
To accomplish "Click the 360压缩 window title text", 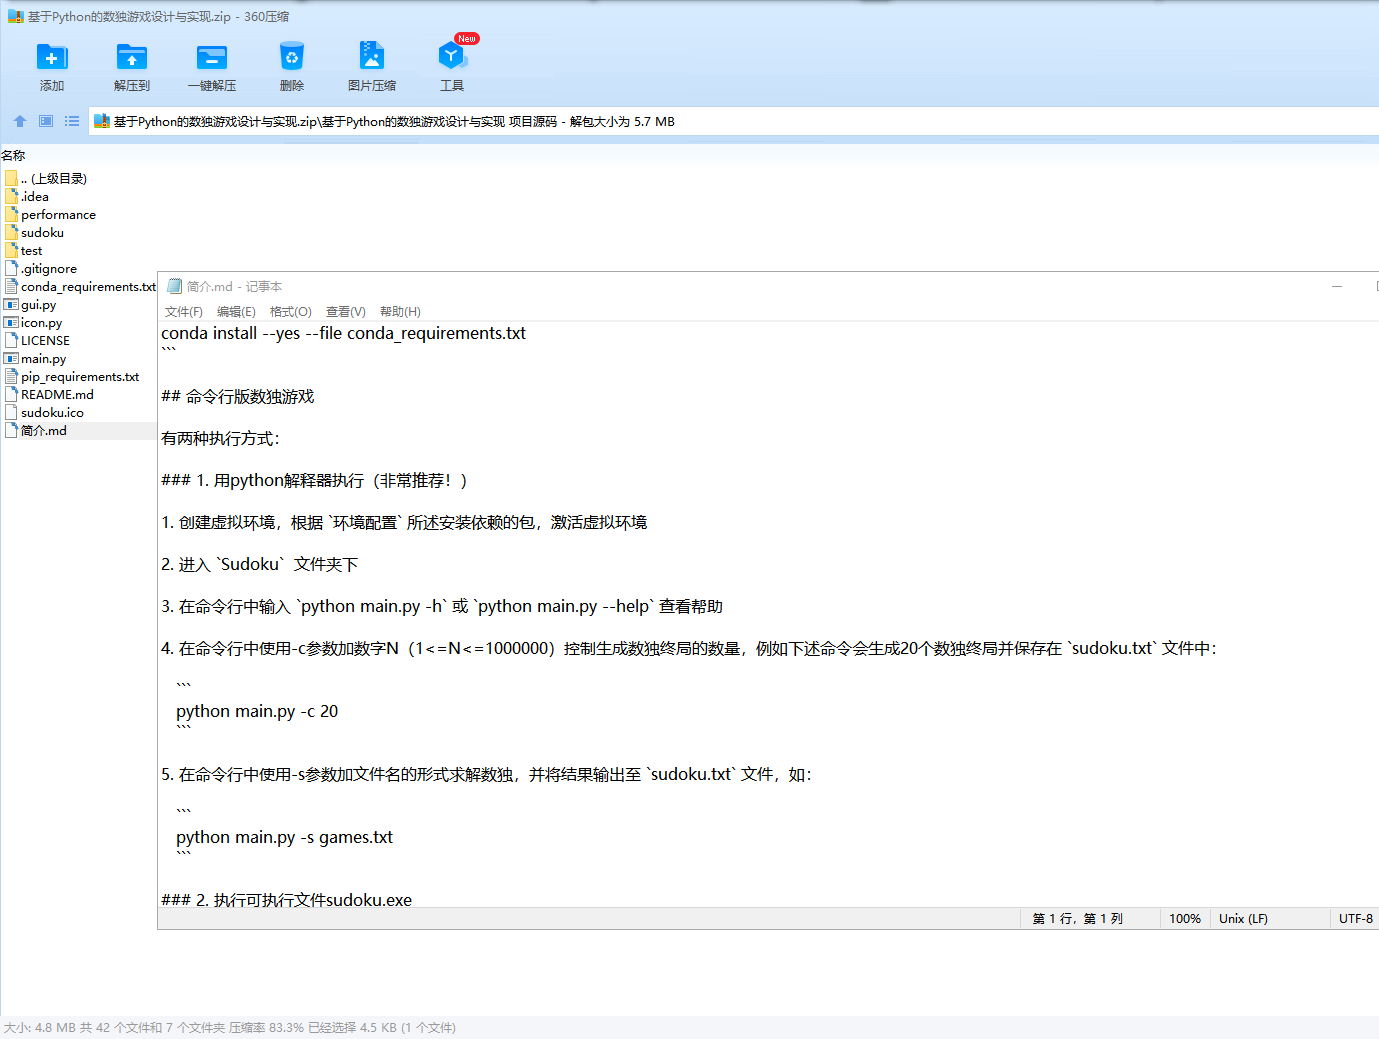I will point(158,16).
